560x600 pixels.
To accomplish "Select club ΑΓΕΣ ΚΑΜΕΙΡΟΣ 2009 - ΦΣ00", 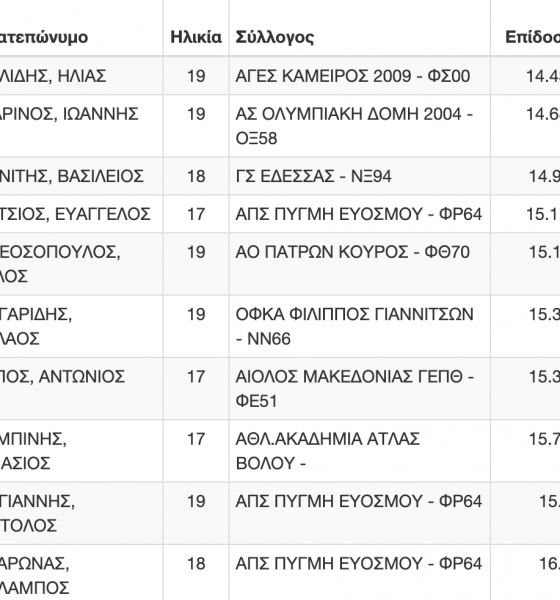I will [x=353, y=76].
